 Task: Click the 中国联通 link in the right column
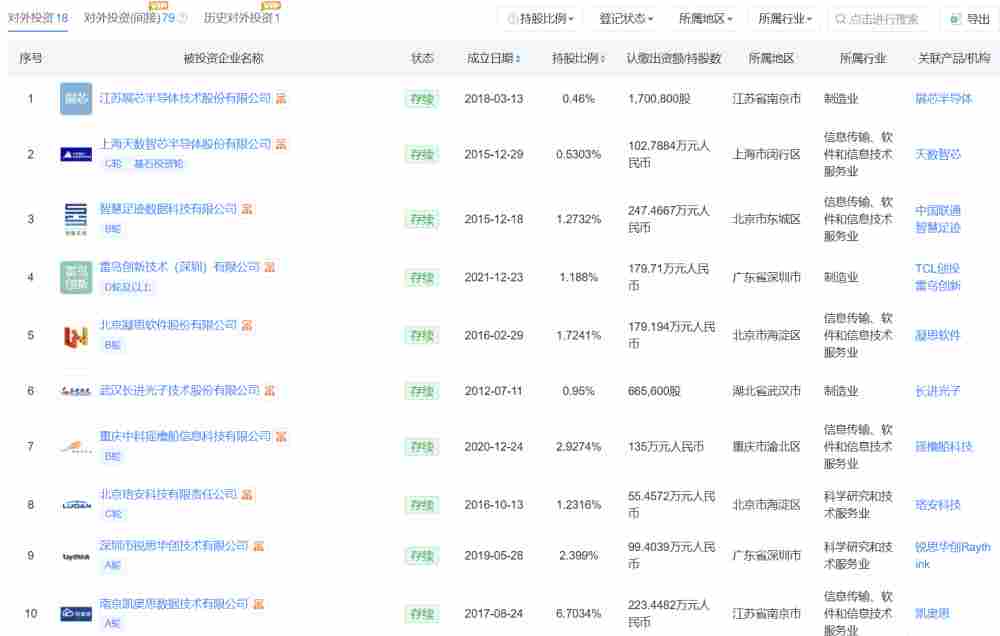tap(937, 209)
